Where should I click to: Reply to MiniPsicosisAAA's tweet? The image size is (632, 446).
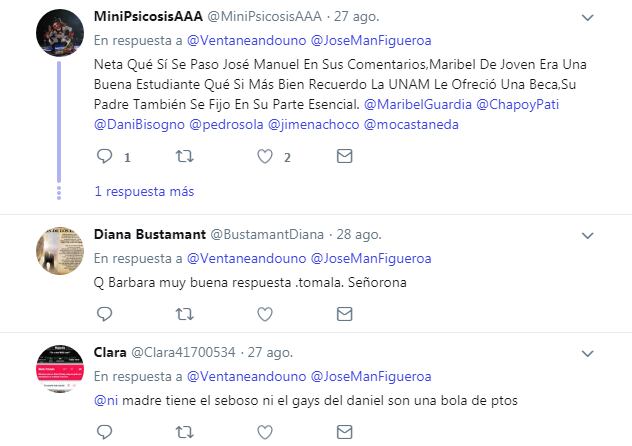click(104, 156)
